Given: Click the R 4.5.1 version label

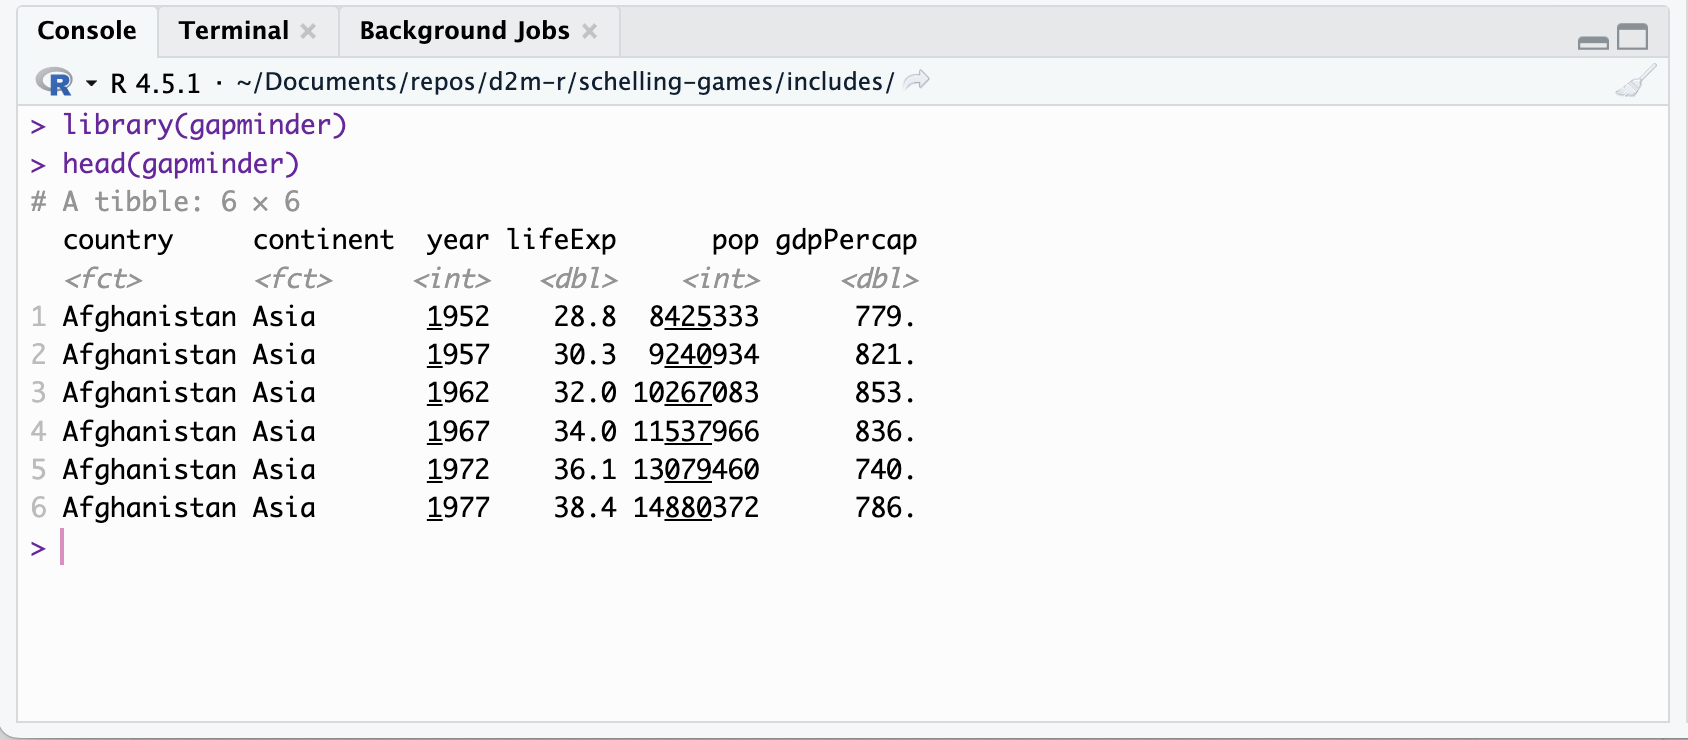Looking at the screenshot, I should [155, 83].
